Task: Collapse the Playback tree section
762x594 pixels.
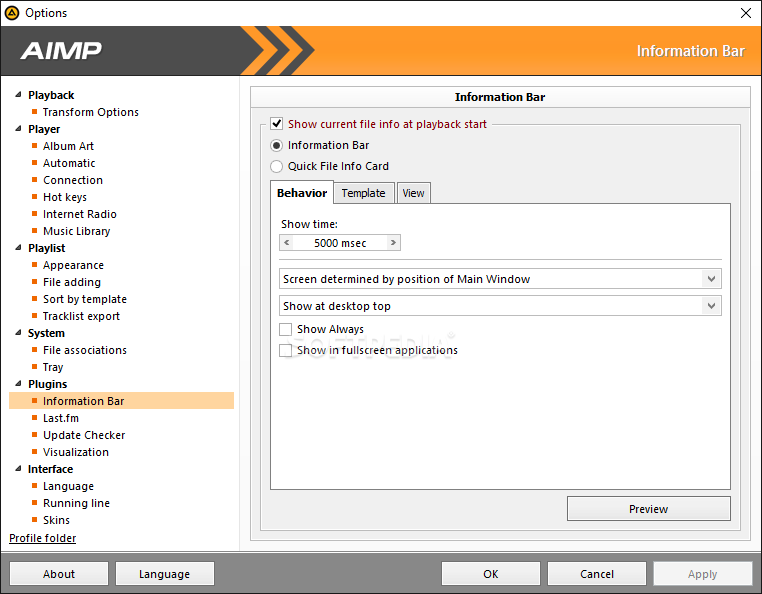Action: [x=18, y=95]
